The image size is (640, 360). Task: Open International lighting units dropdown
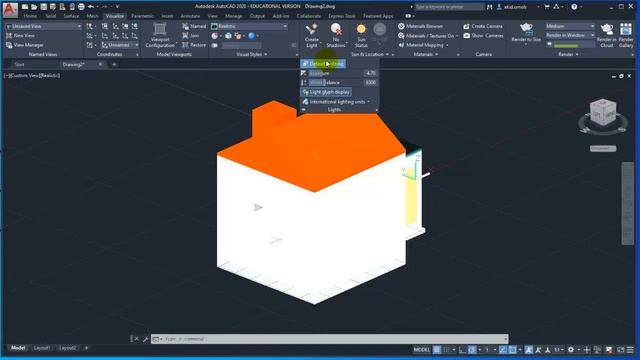pyautogui.click(x=336, y=102)
